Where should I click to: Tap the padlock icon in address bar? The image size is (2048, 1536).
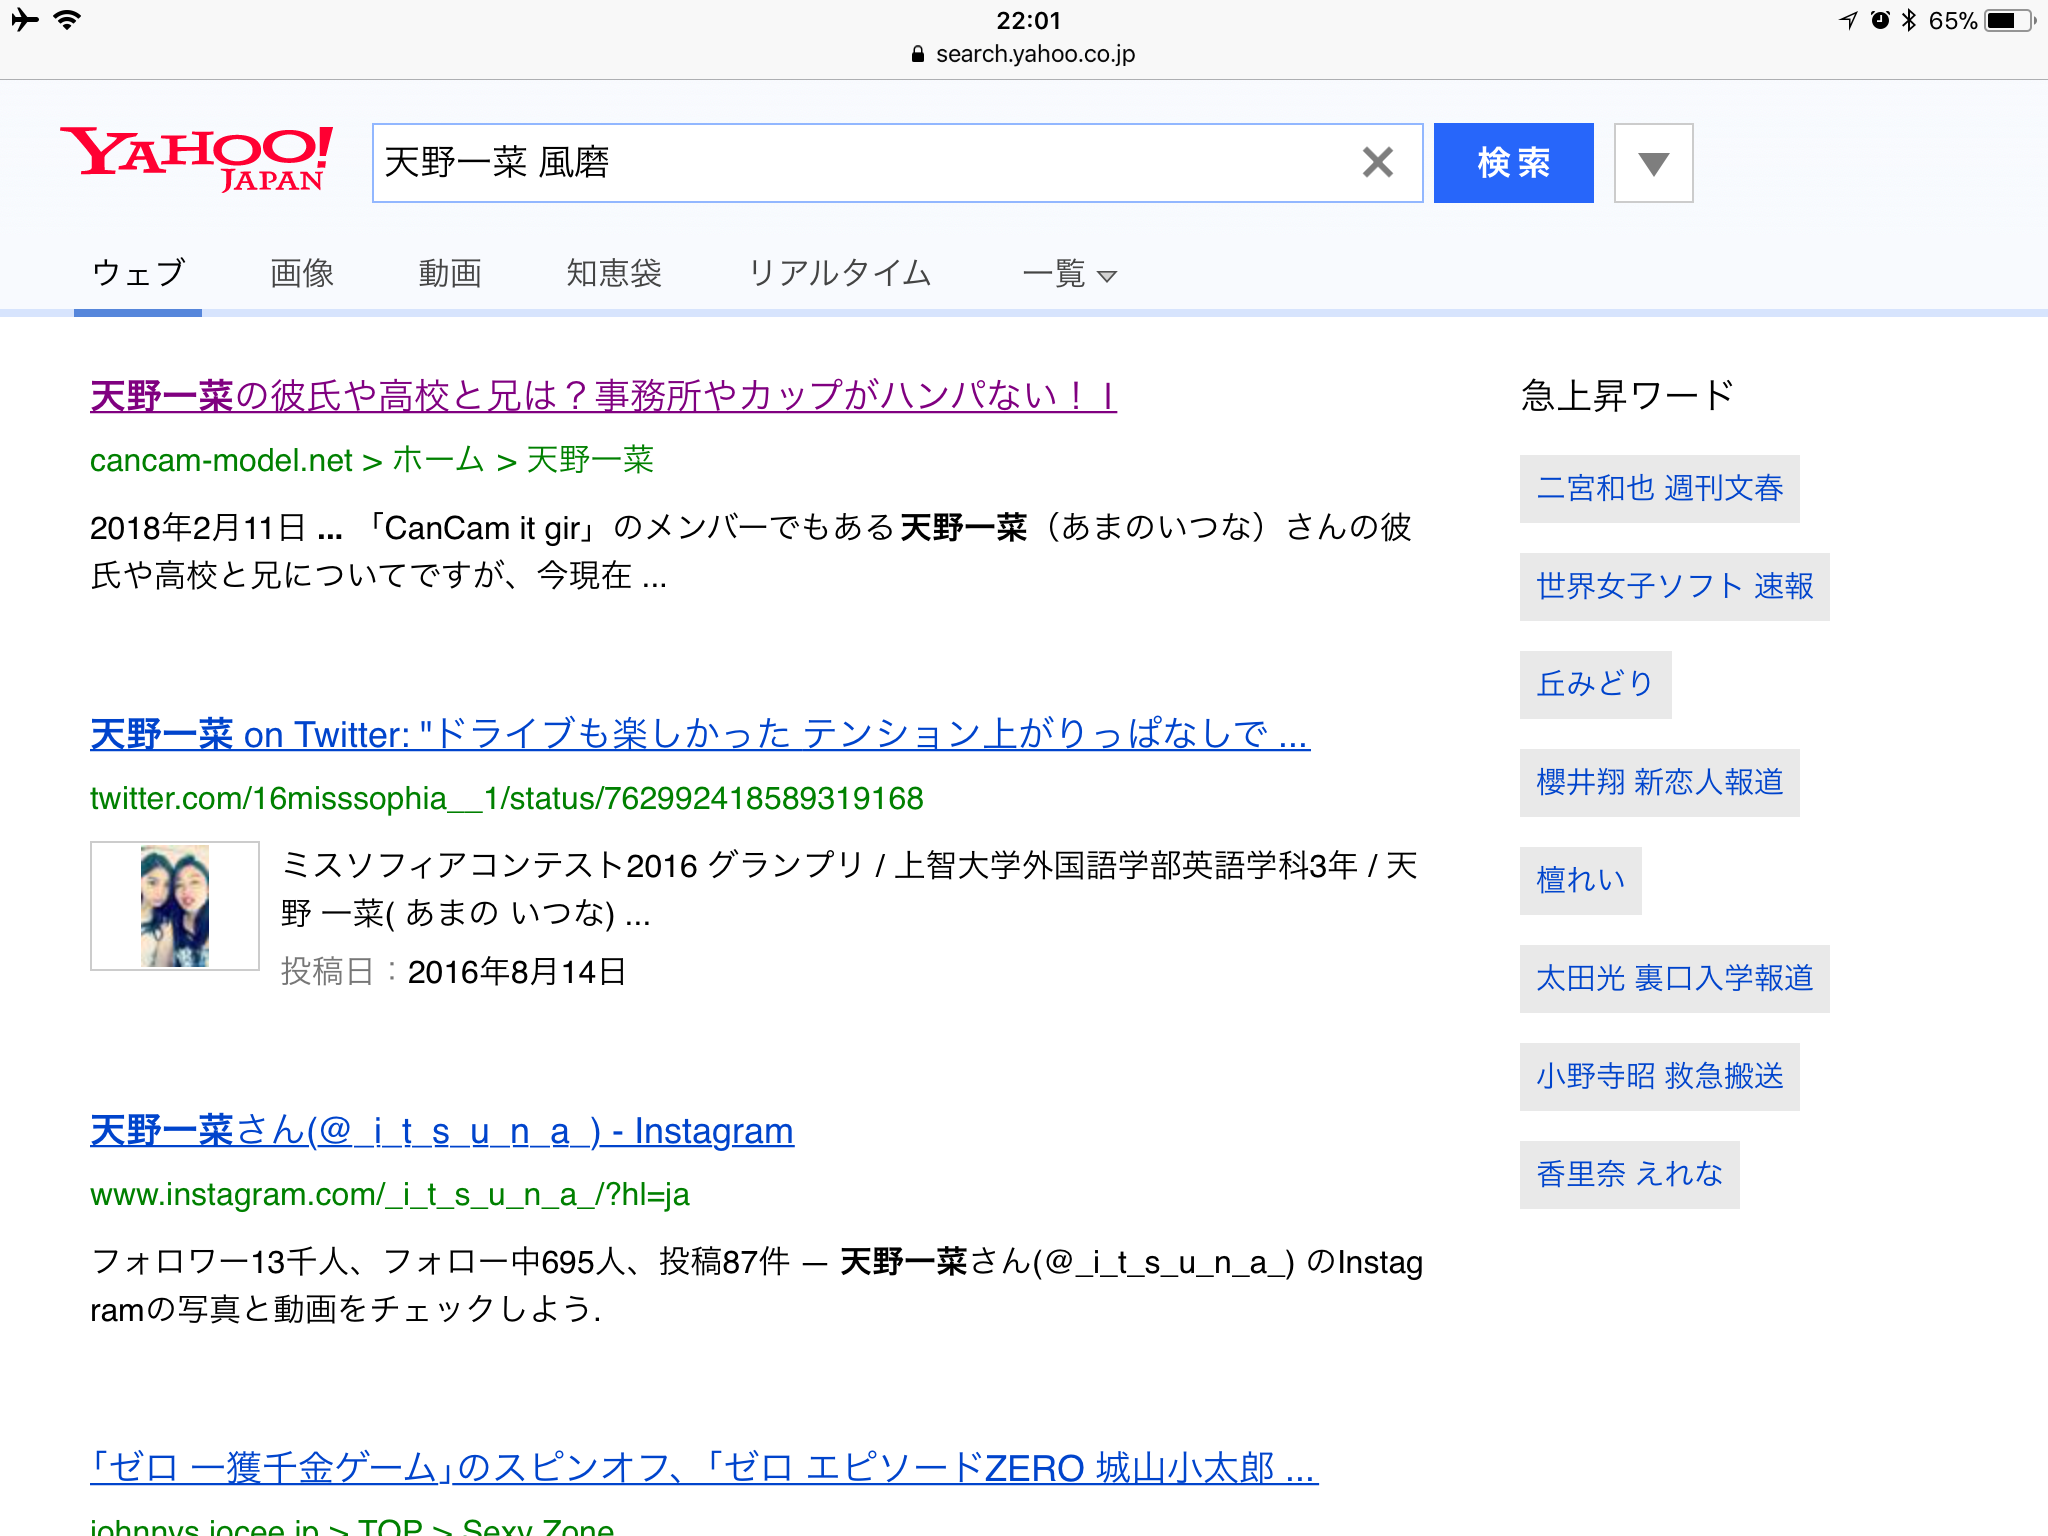[x=918, y=54]
